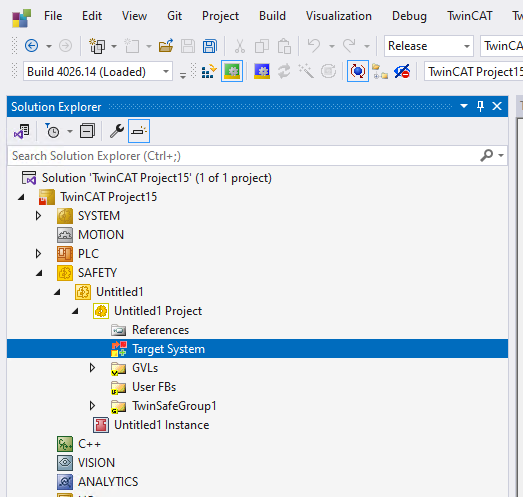523x497 pixels.
Task: Click the Paste clipboard icon
Action: click(284, 46)
